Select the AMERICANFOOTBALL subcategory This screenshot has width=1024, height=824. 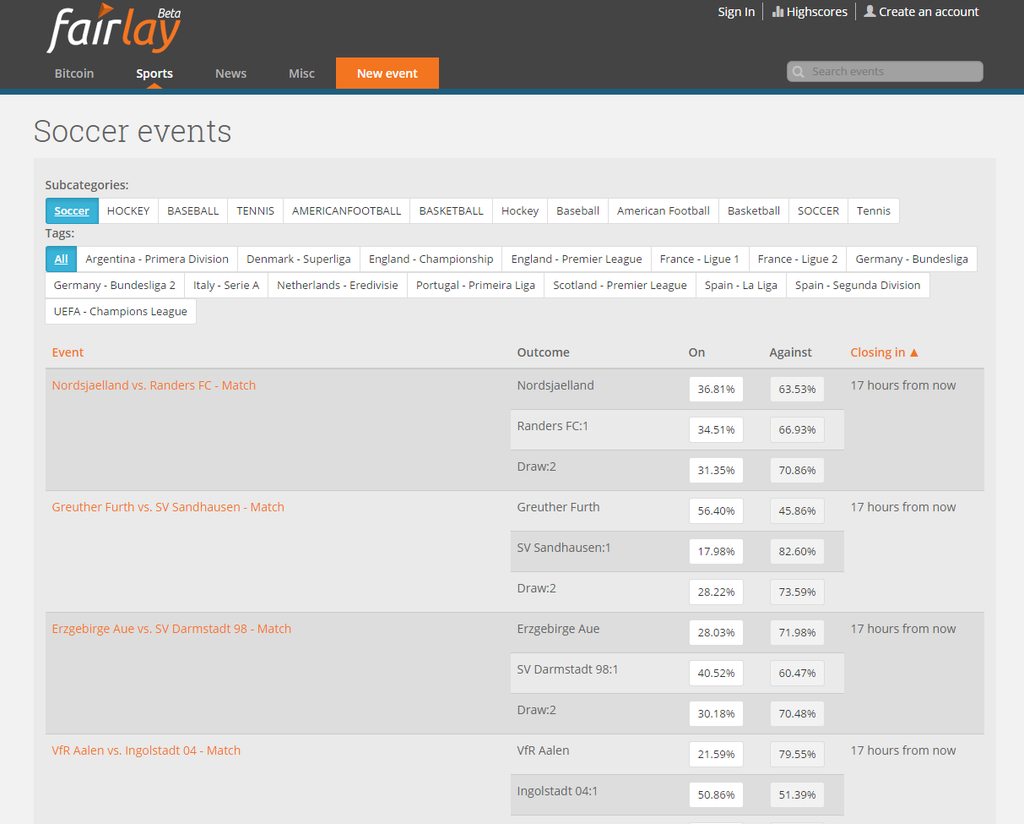pyautogui.click(x=346, y=211)
